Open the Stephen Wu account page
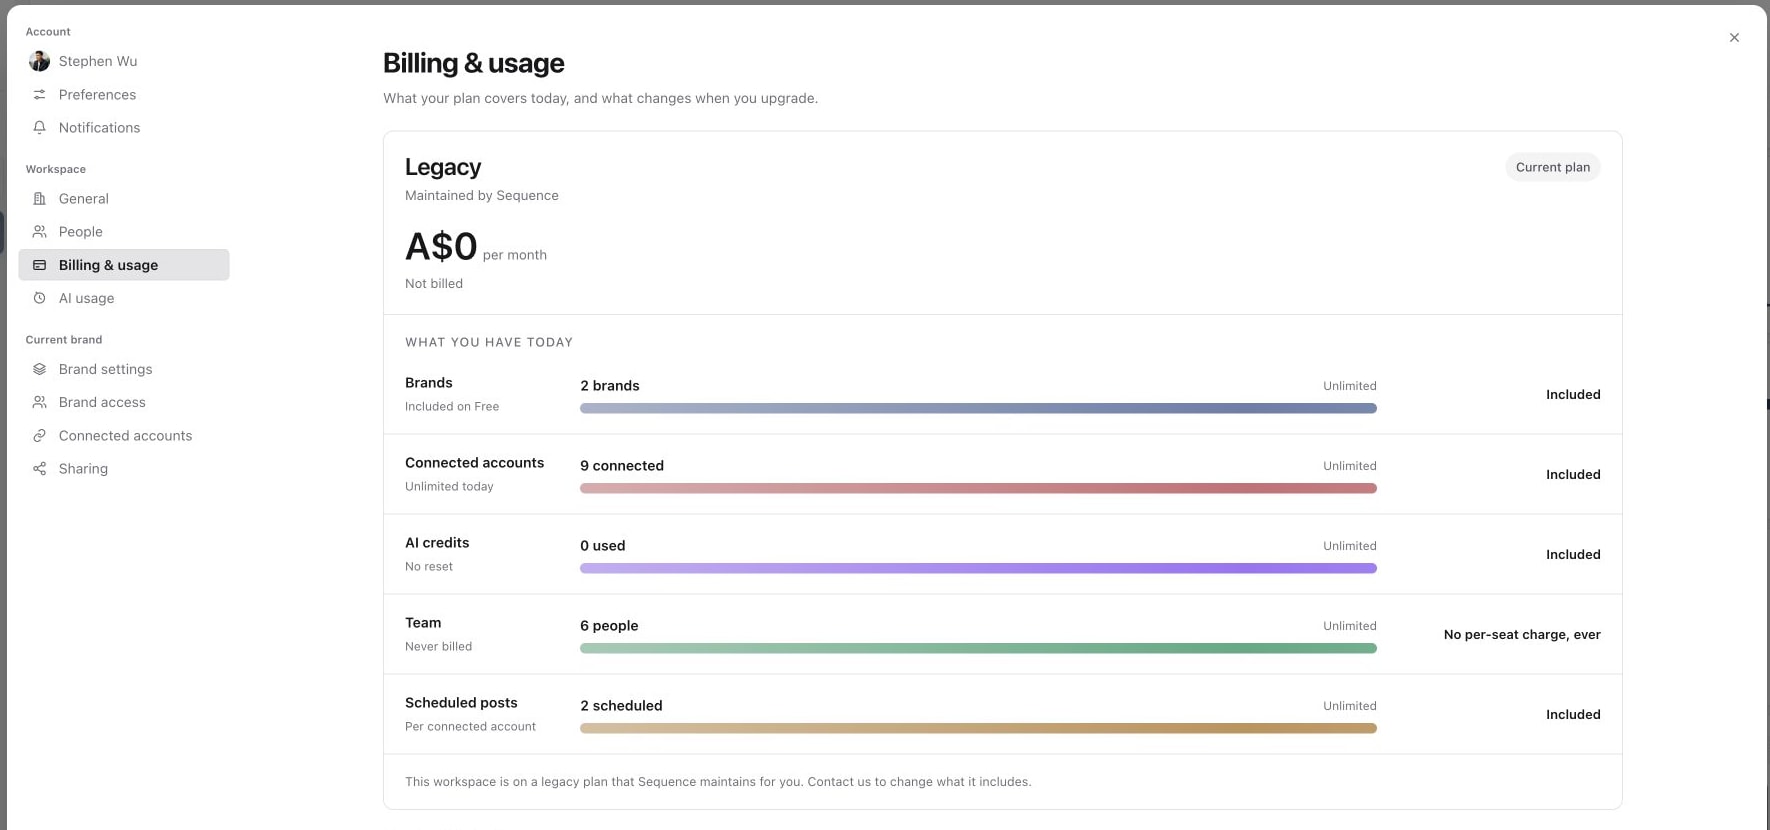The image size is (1770, 830). (x=124, y=61)
